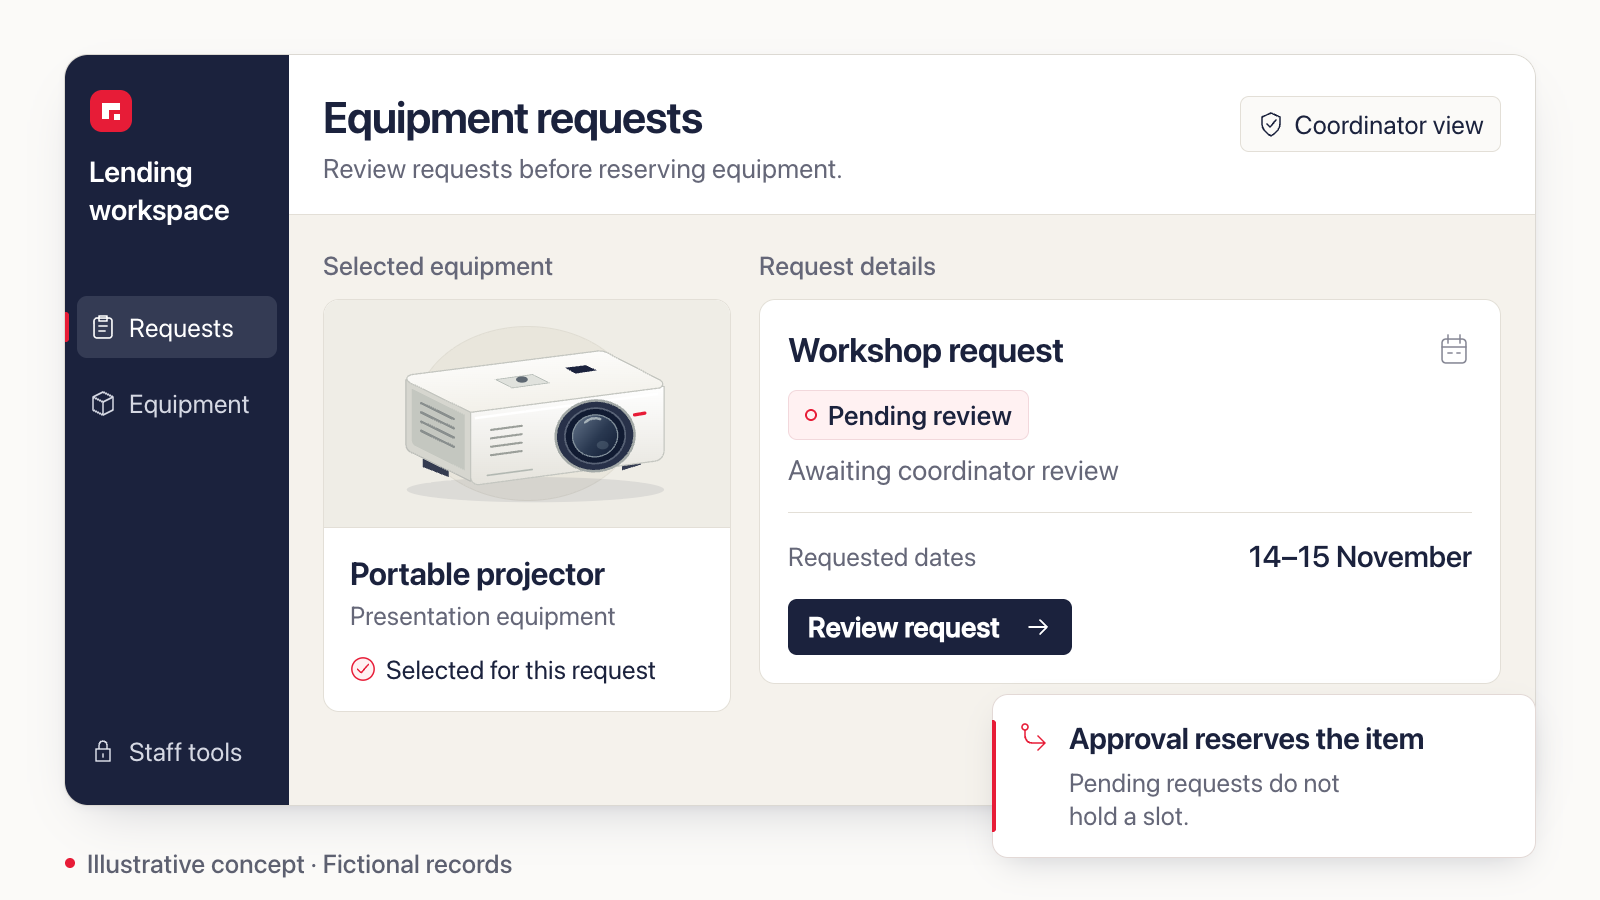
Task: Click the branch icon in the approval note
Action: click(x=1033, y=738)
